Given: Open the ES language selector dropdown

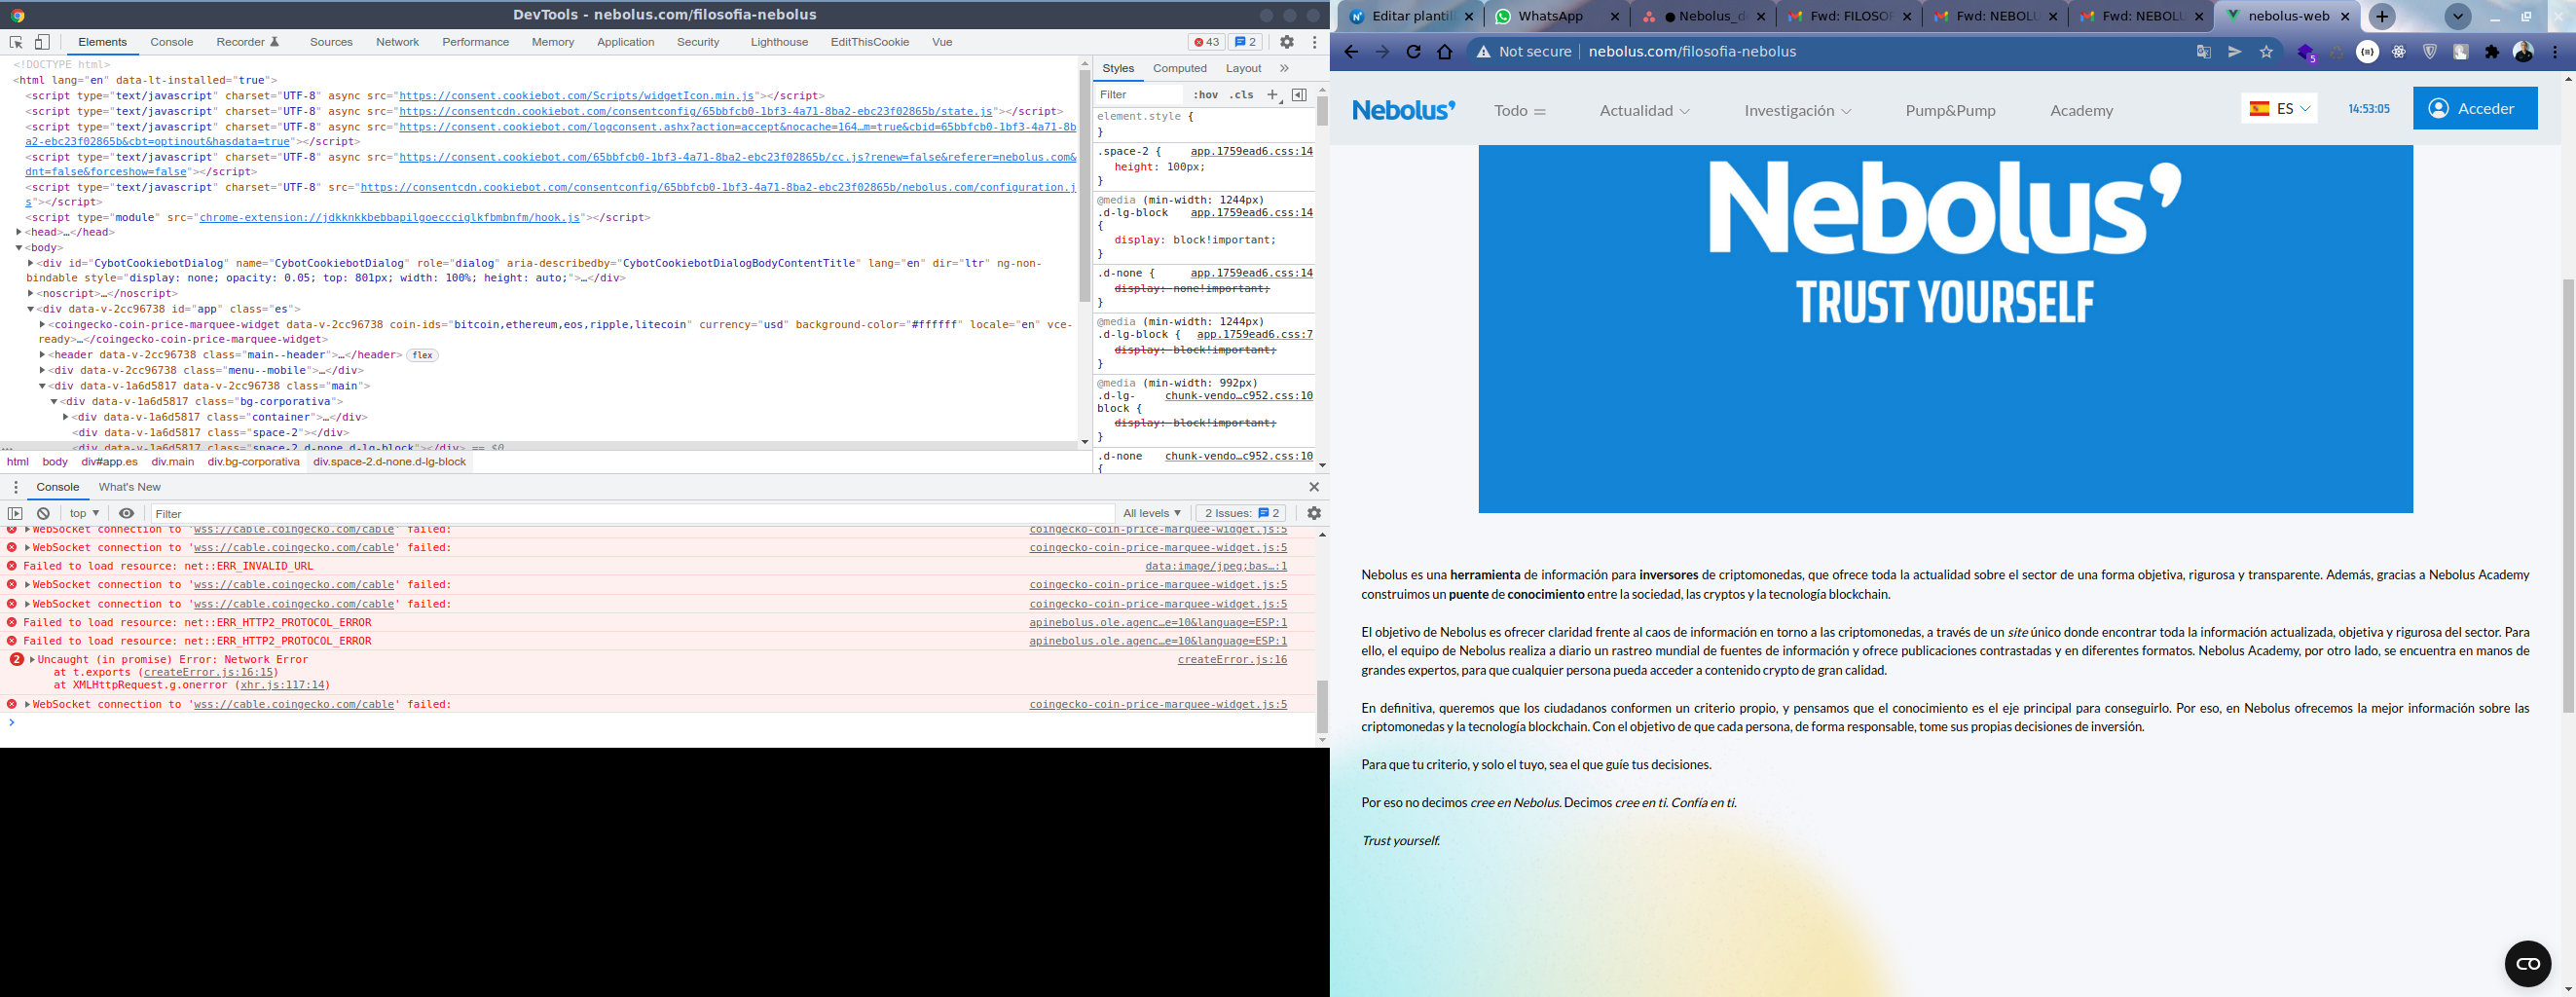Looking at the screenshot, I should point(2279,108).
